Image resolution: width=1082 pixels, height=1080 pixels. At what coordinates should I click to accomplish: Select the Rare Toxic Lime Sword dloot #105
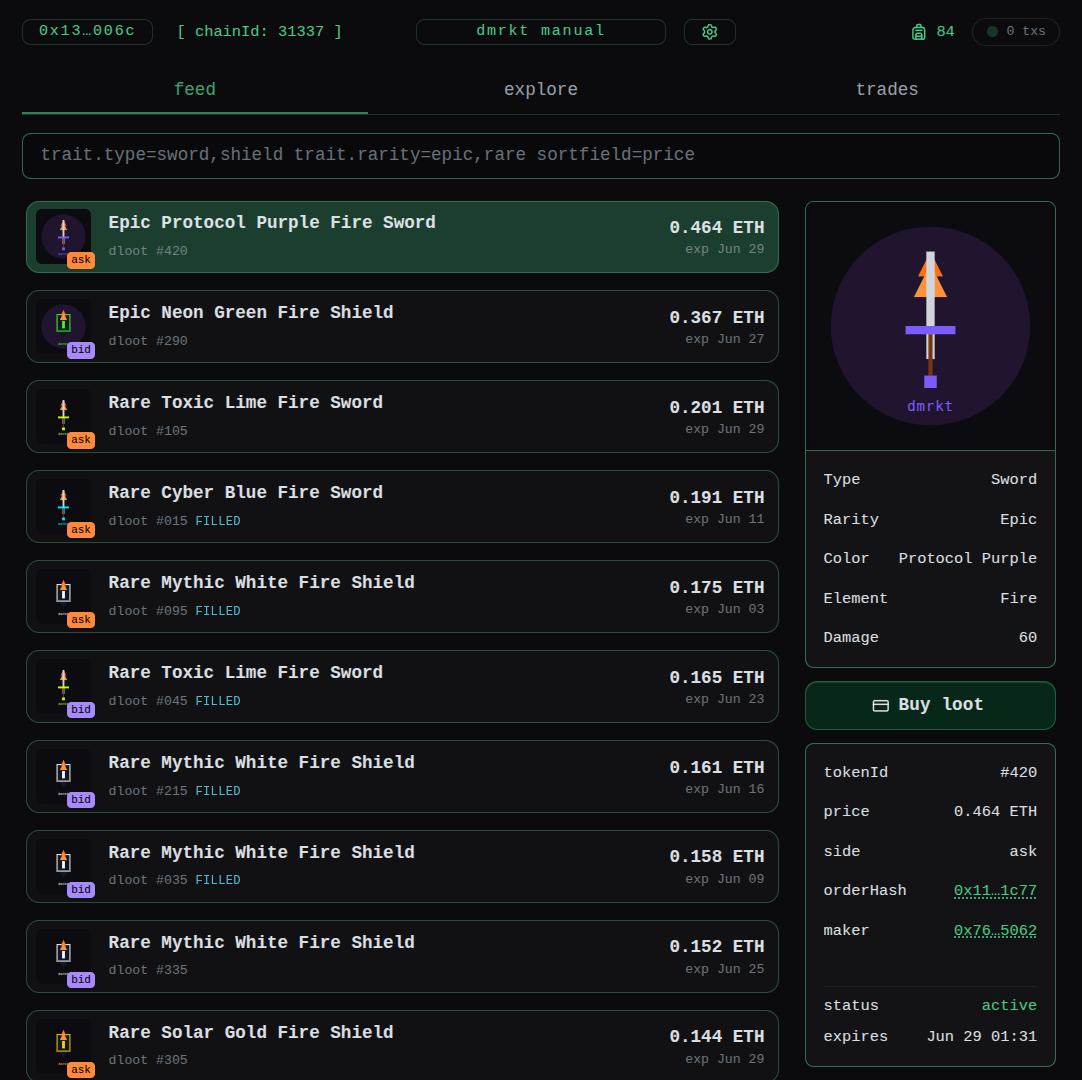click(x=402, y=417)
